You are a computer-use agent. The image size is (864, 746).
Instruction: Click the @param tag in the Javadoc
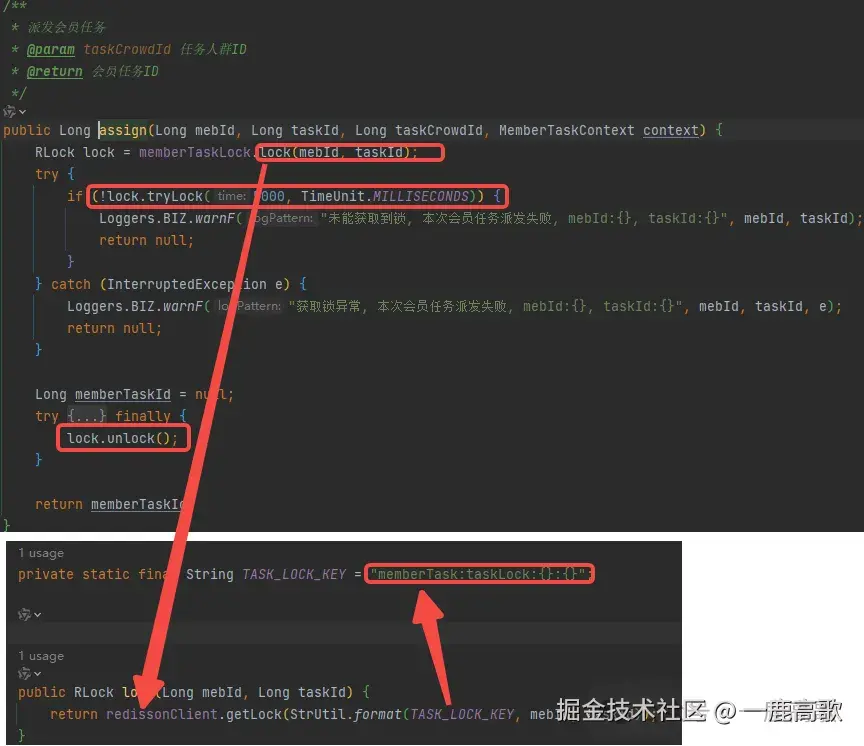pos(50,49)
